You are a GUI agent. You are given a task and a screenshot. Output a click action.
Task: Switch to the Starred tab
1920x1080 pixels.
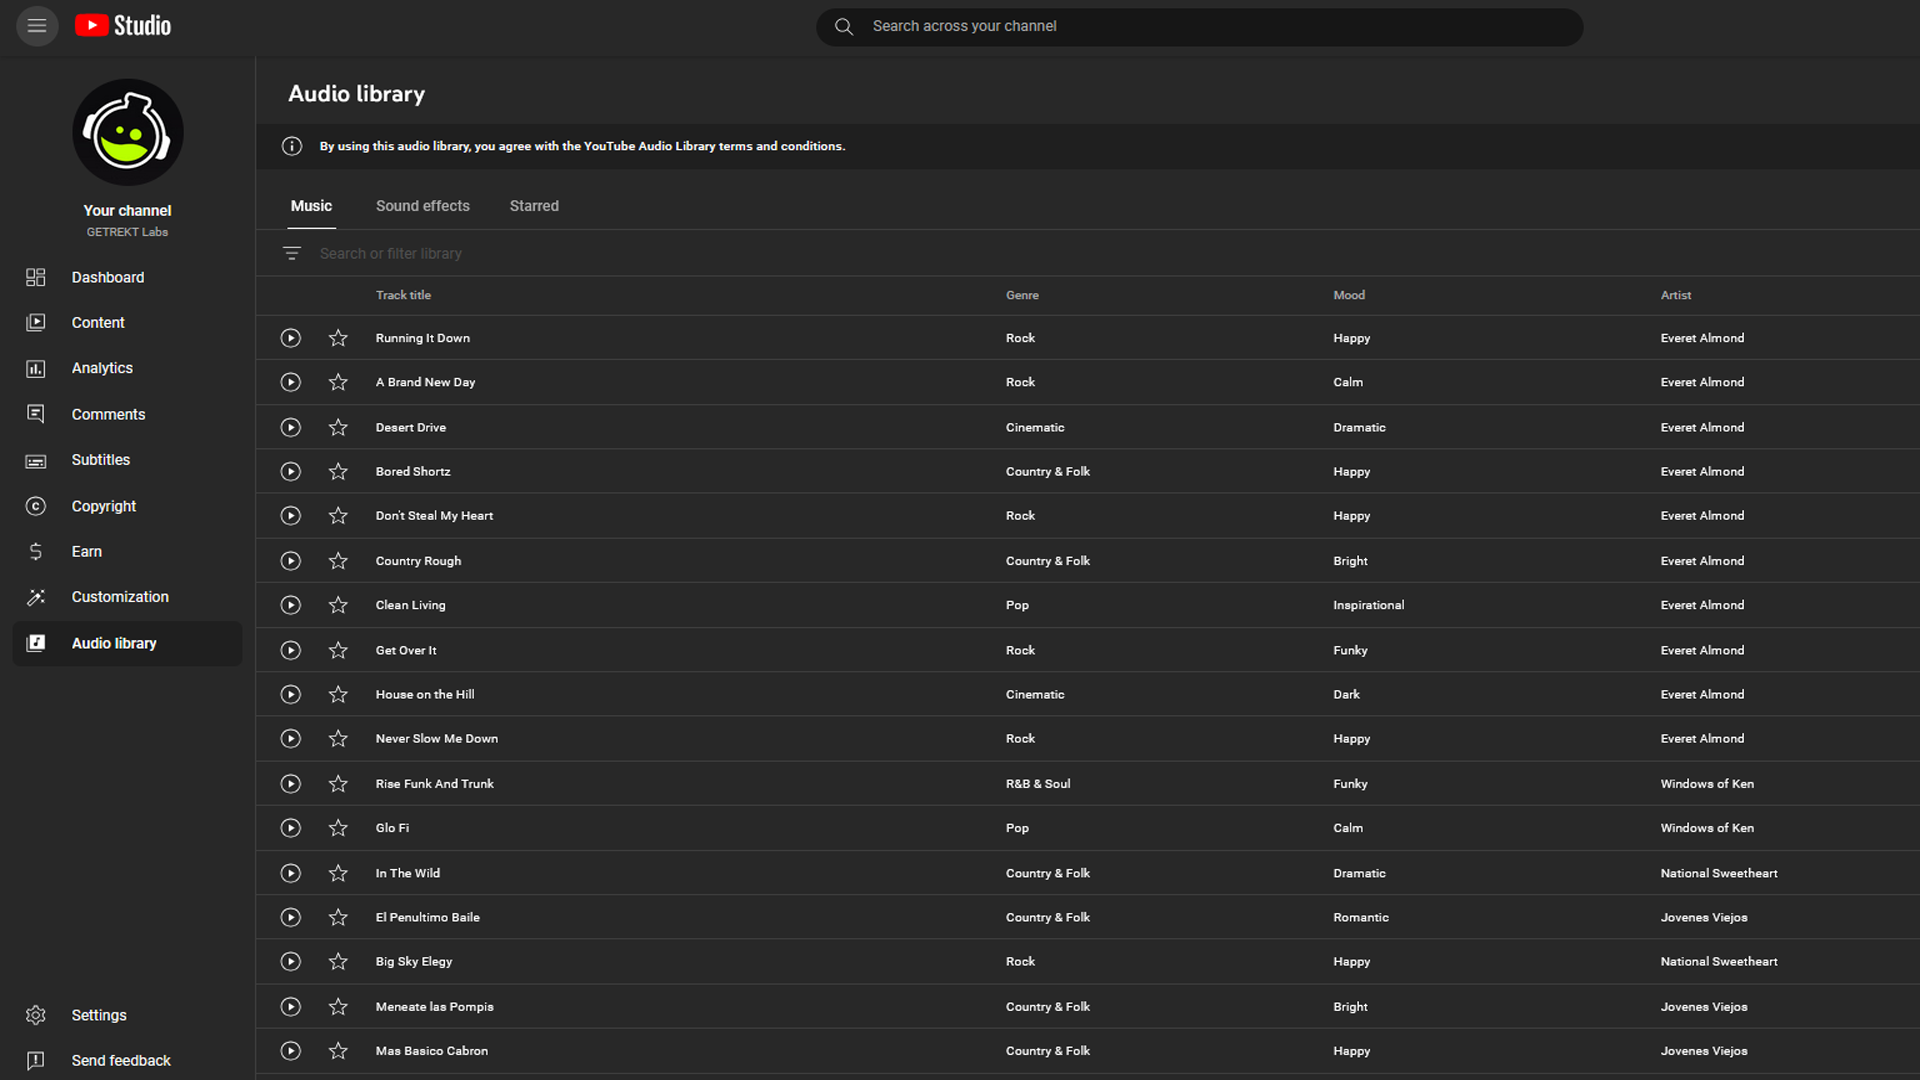[534, 204]
